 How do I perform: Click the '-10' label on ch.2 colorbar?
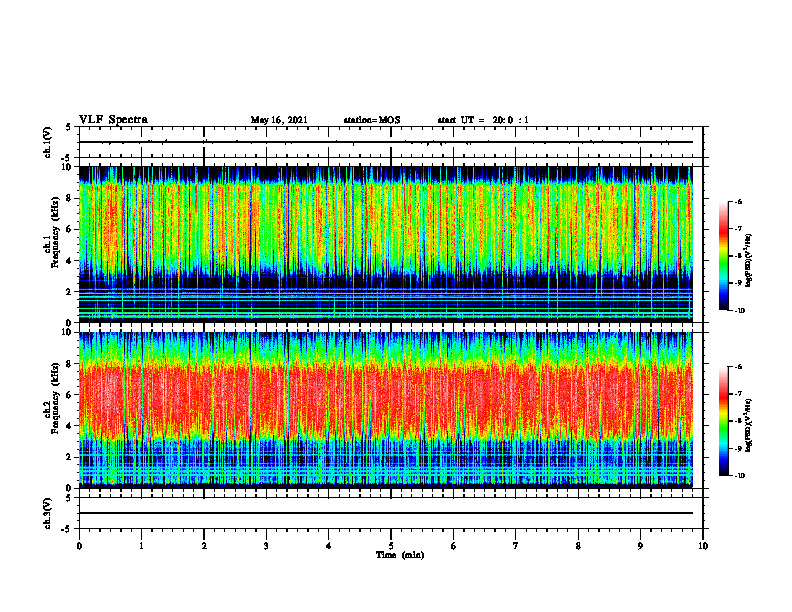739,476
